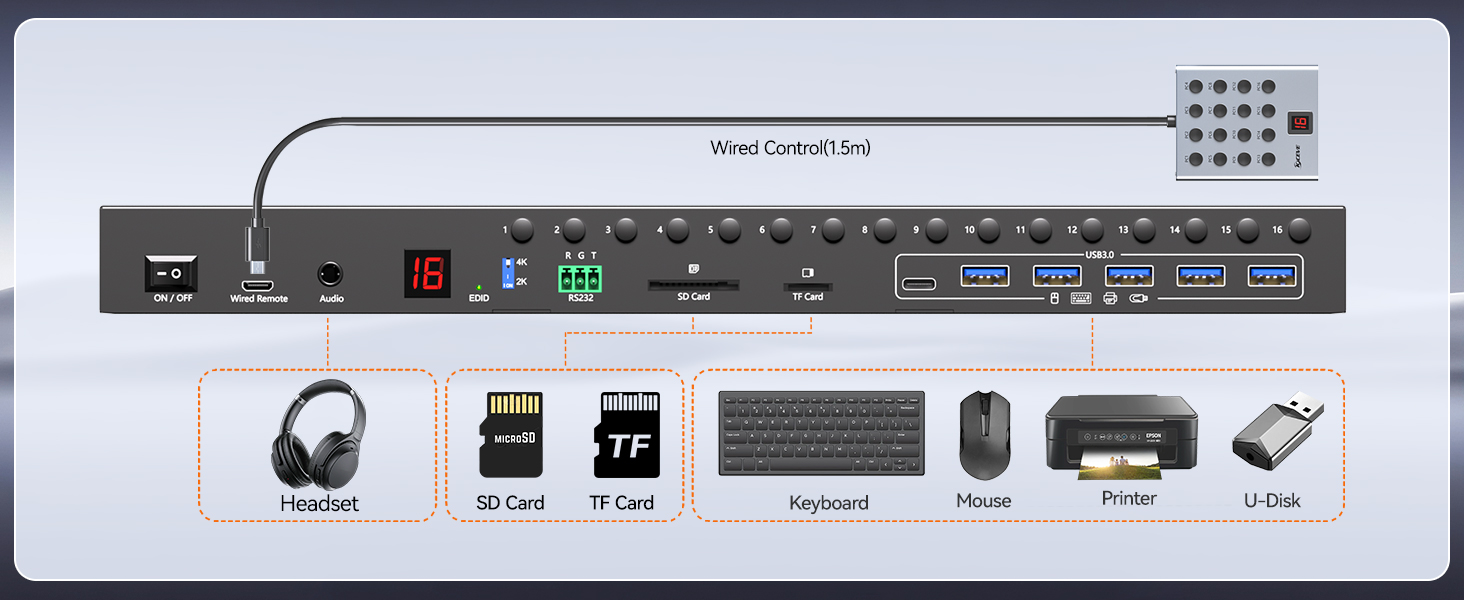Viewport: 1464px width, 600px height.
Task: Select input button 3
Action: pyautogui.click(x=626, y=230)
